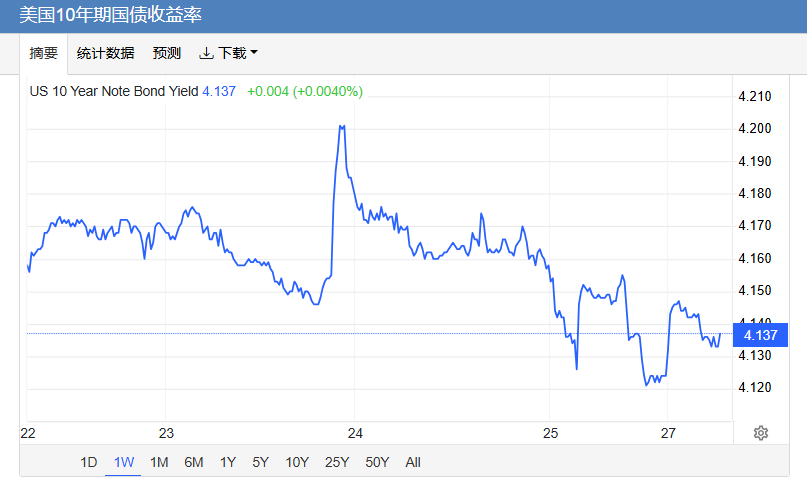Display All historical data range
The width and height of the screenshot is (807, 491).
413,462
